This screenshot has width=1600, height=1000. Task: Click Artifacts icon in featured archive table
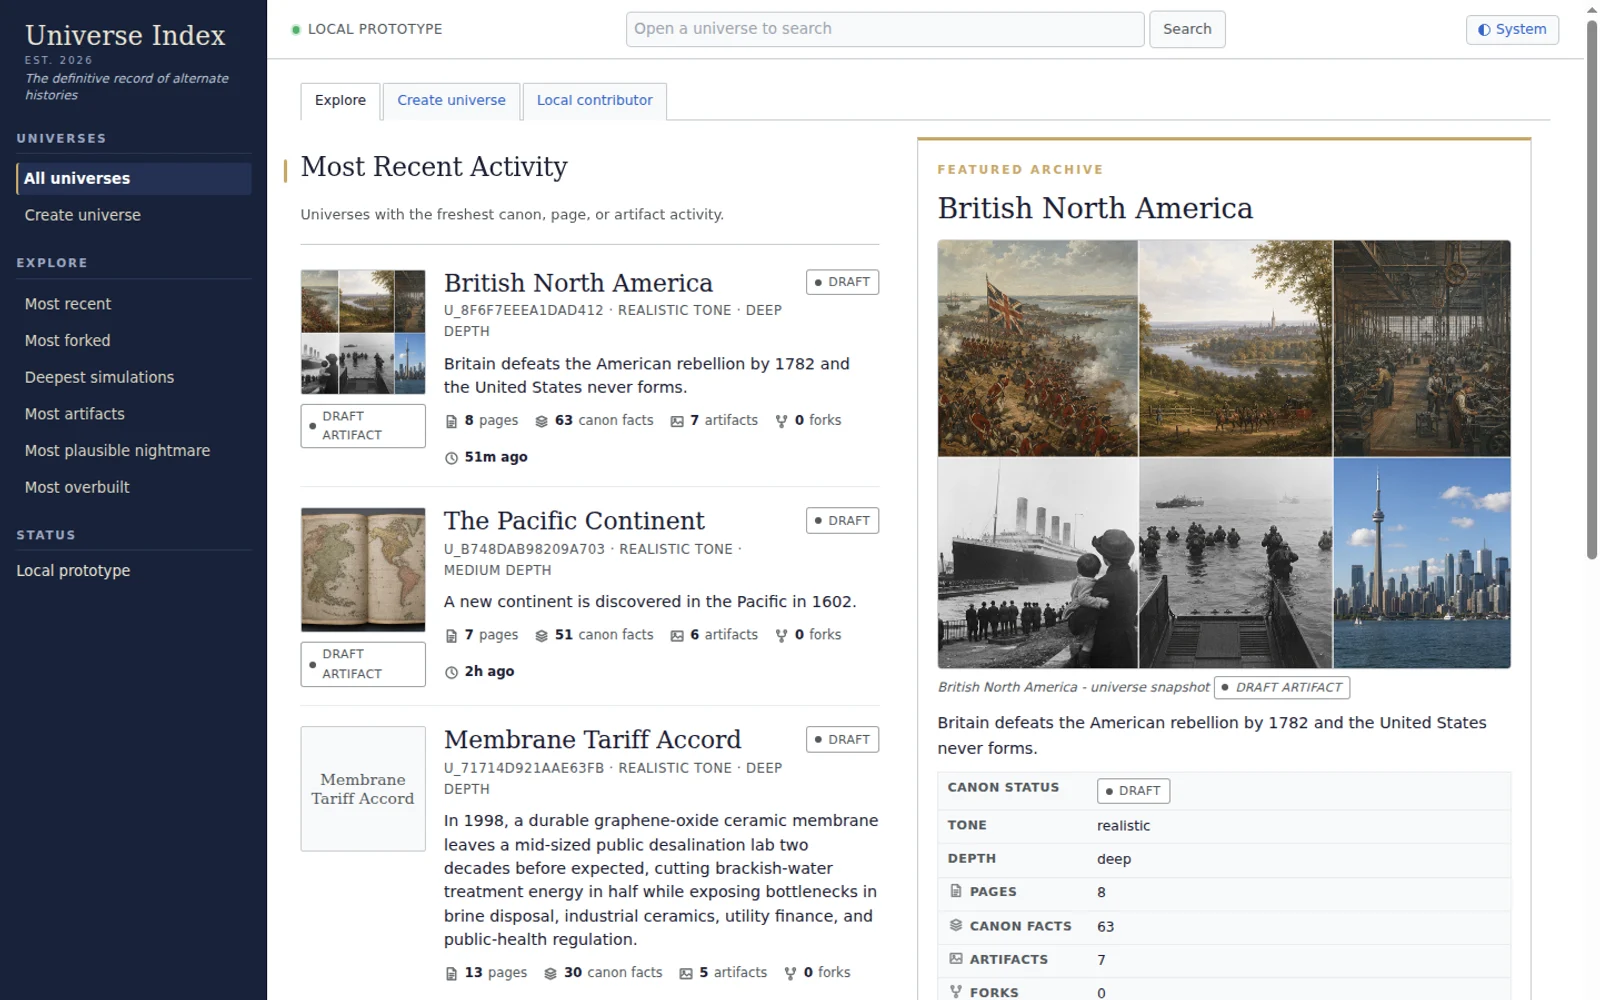[x=956, y=958]
